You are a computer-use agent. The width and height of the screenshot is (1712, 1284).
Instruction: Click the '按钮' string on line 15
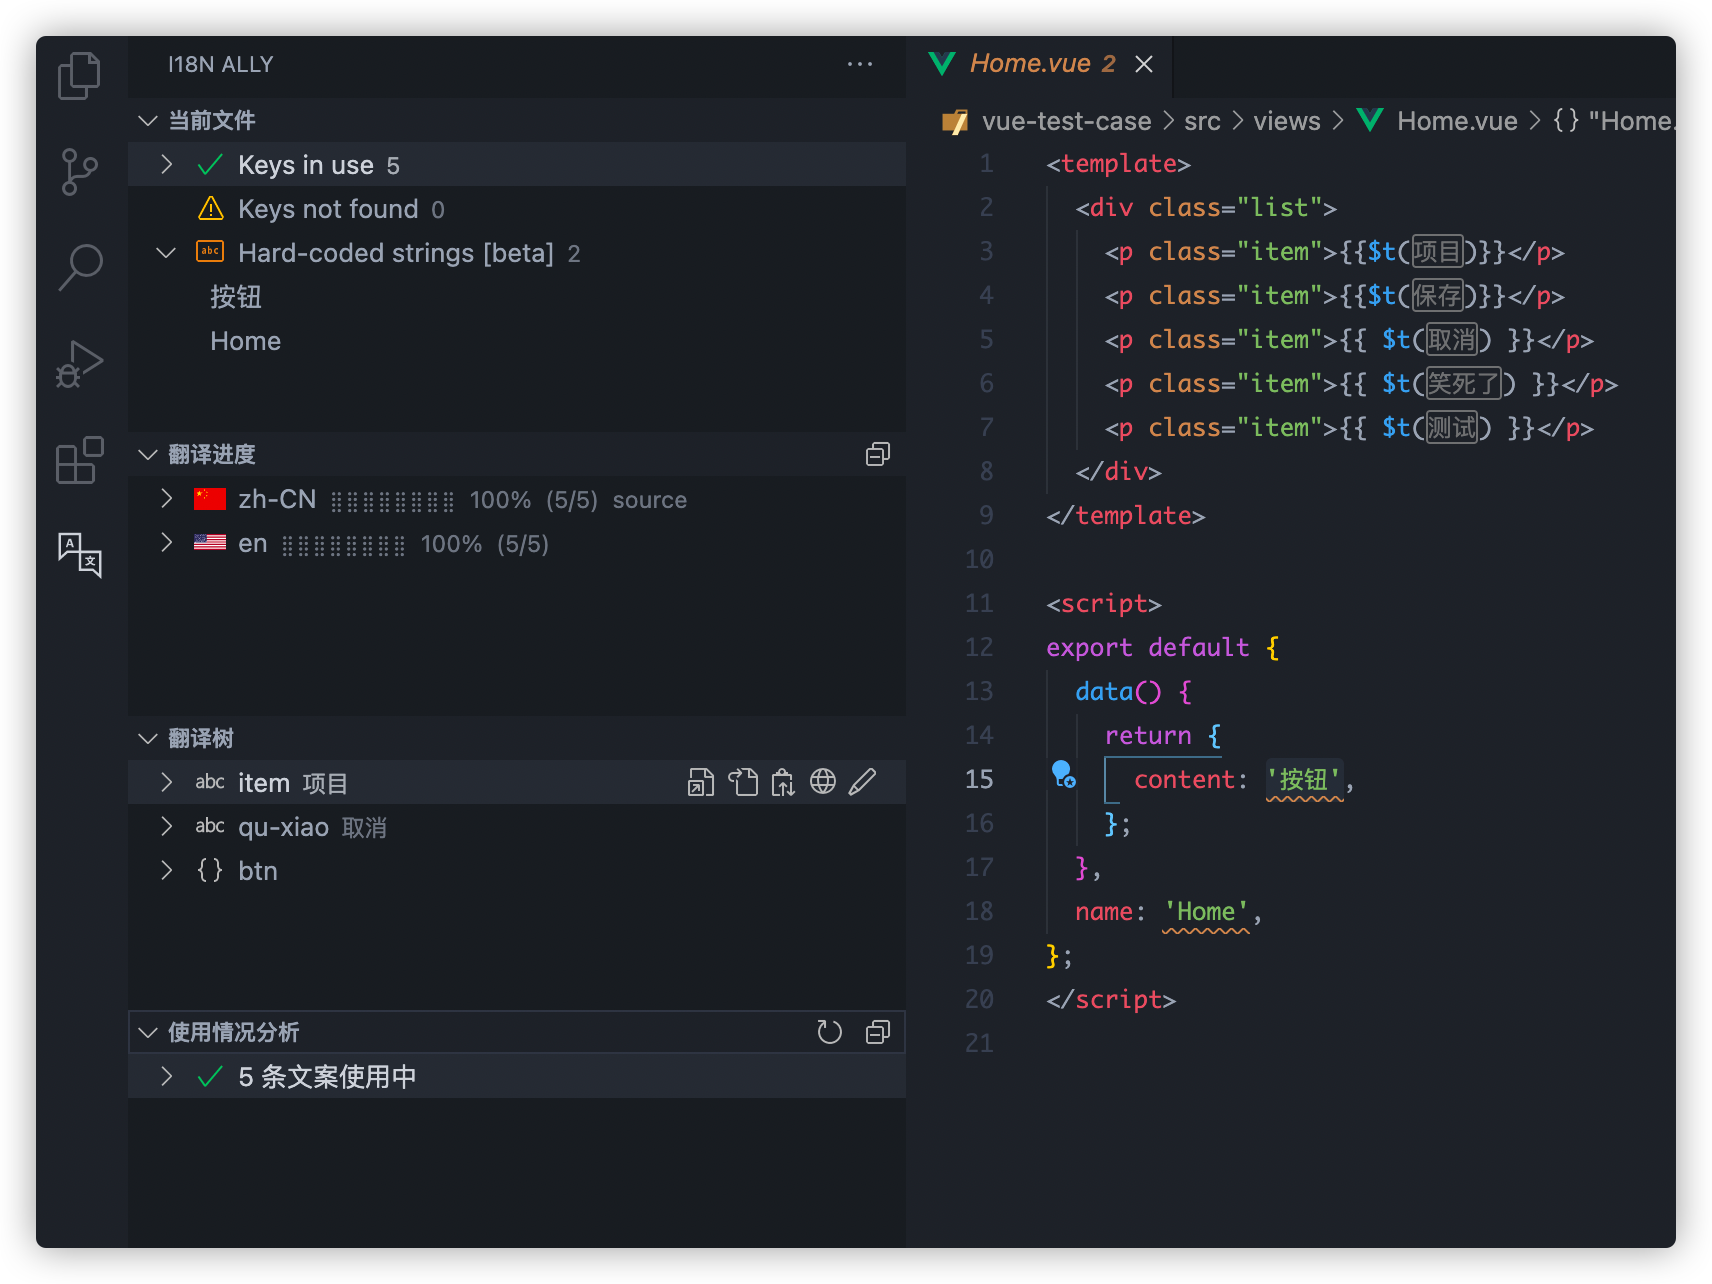[x=1304, y=780]
